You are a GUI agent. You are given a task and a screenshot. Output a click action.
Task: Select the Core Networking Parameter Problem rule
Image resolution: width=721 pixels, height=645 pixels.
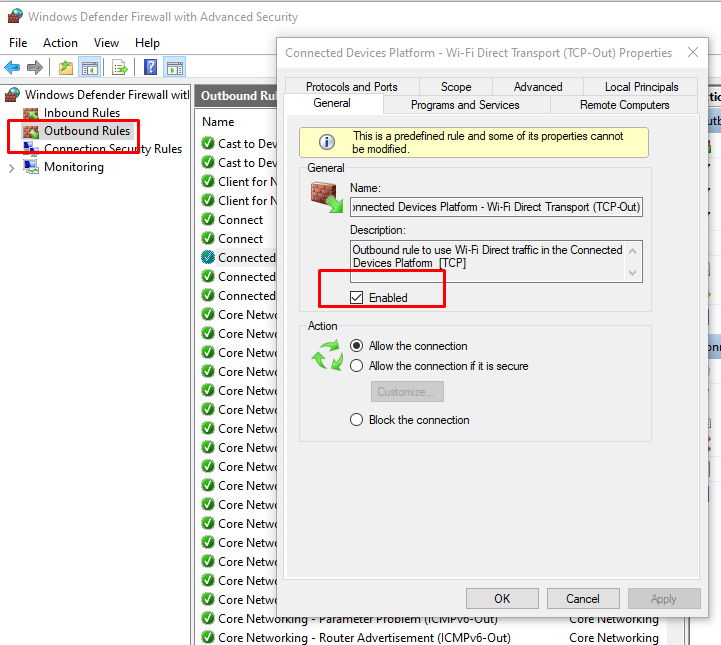[x=358, y=619]
